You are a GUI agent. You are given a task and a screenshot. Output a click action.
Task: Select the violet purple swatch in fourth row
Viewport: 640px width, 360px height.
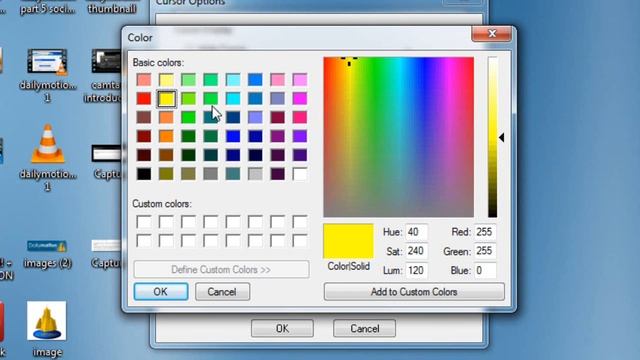[x=300, y=136]
